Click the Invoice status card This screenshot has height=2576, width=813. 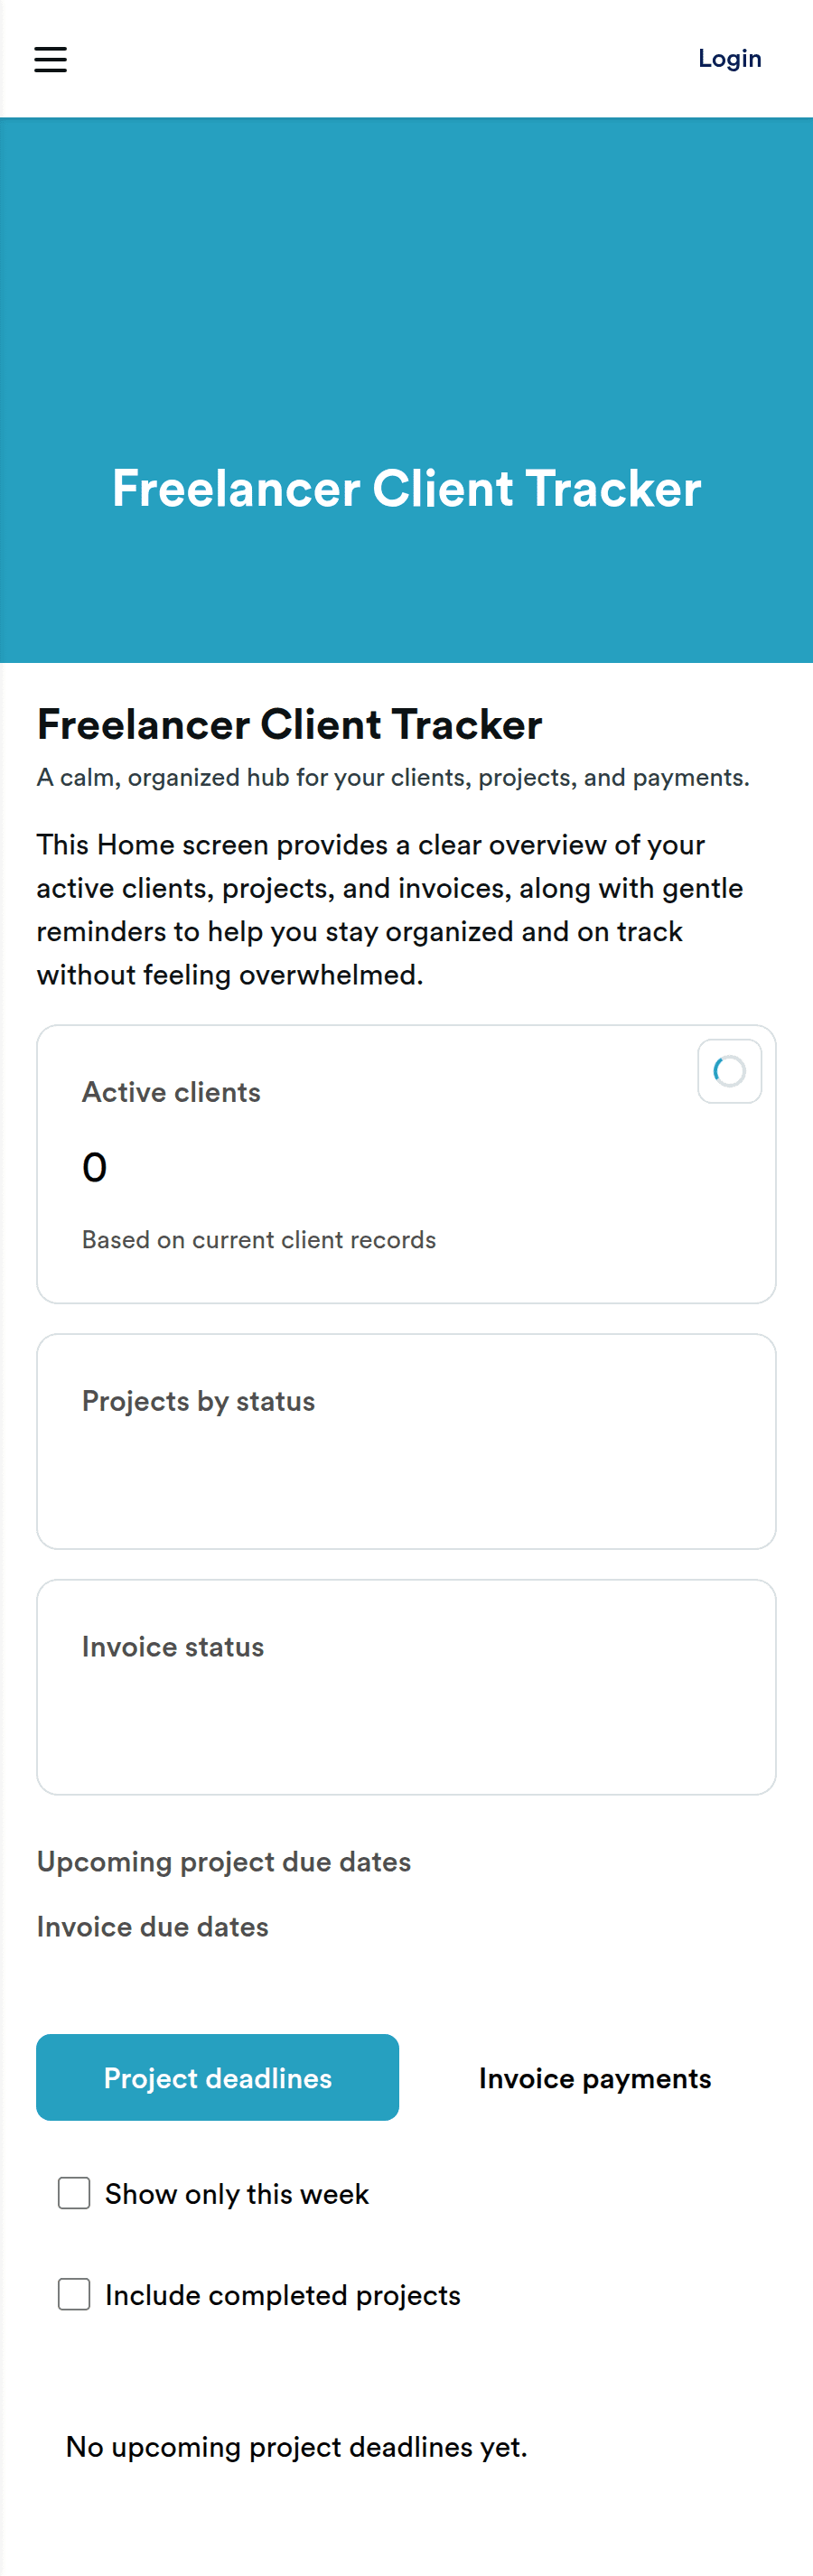coord(406,1687)
